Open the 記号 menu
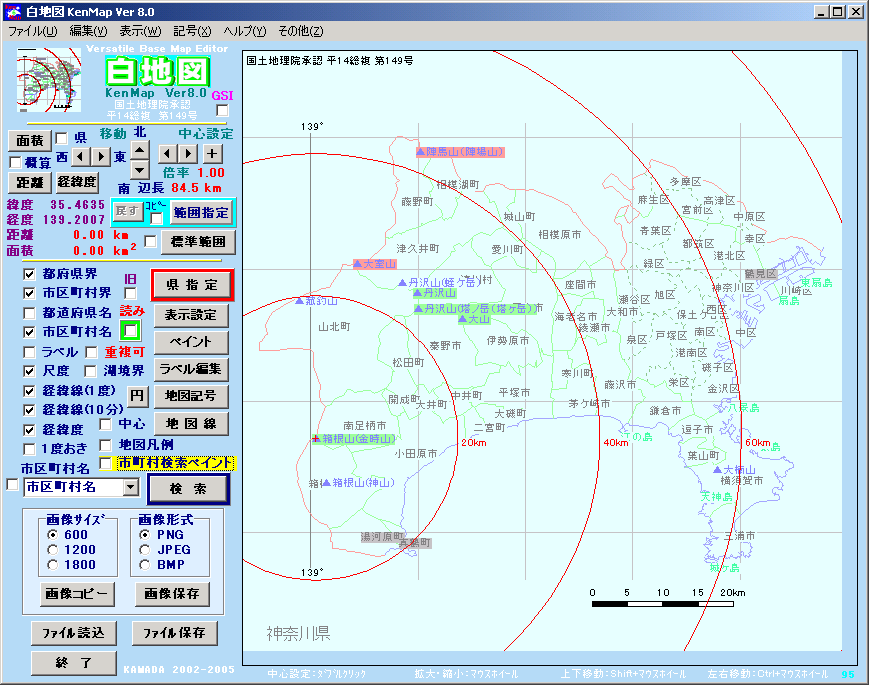The image size is (869, 685). [x=192, y=31]
